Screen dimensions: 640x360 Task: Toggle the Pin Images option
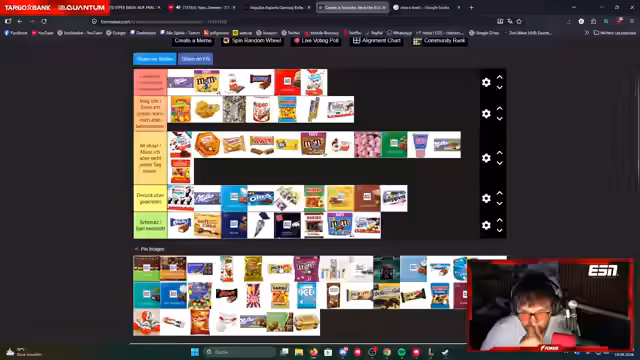pos(149,249)
